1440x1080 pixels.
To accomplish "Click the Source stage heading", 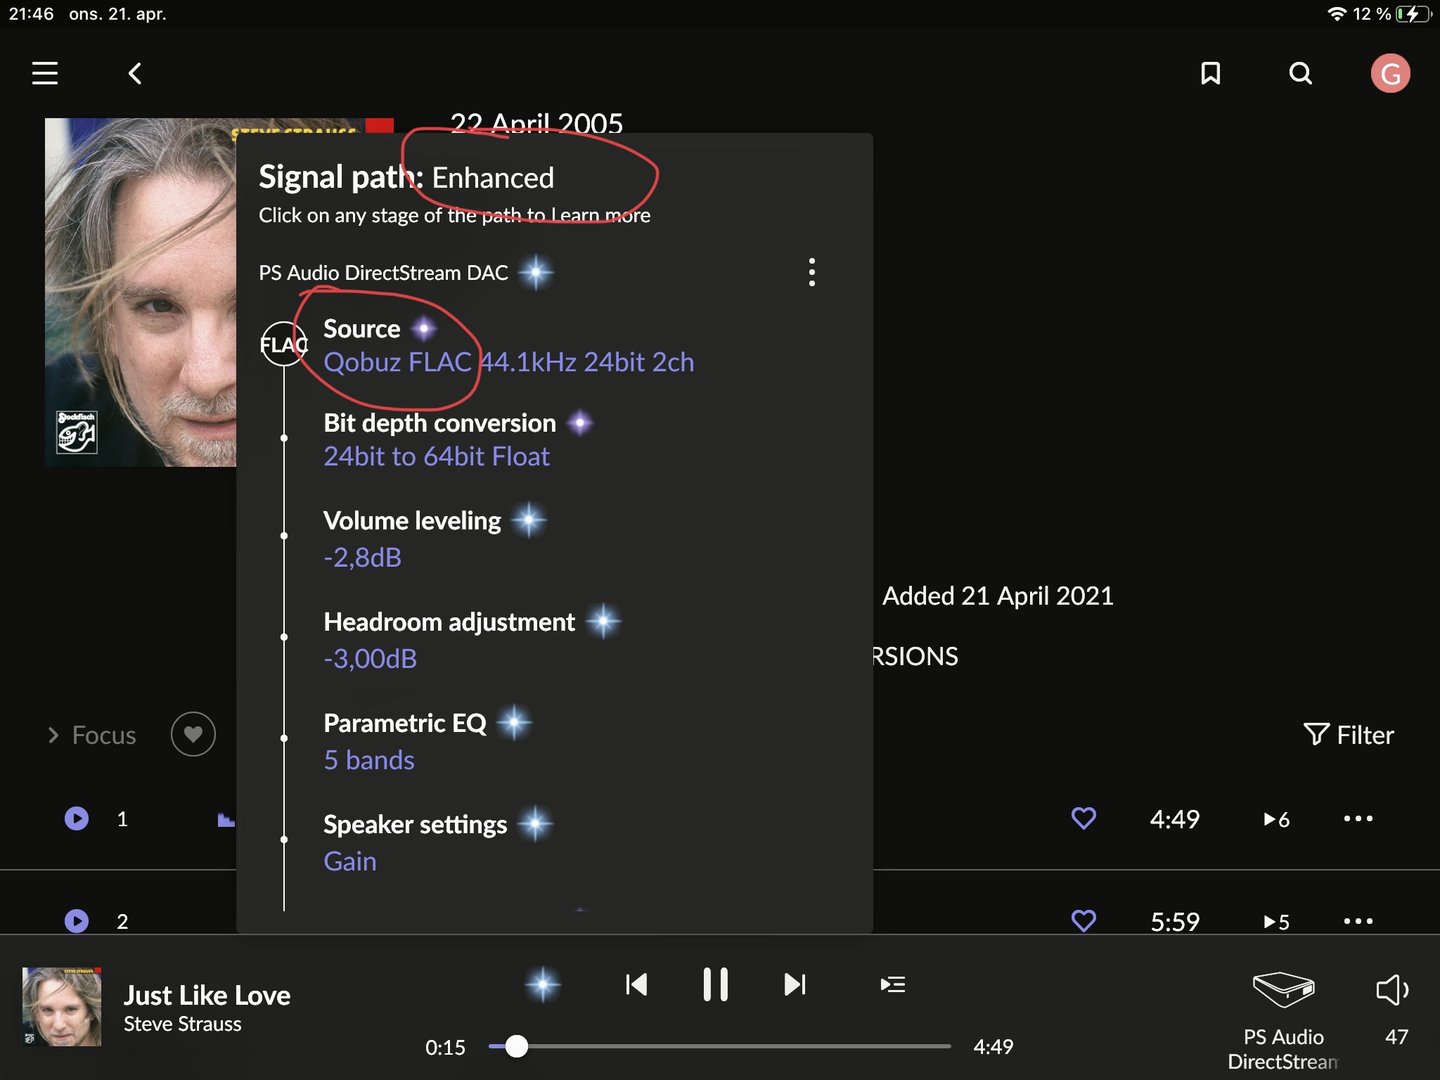I will 362,329.
